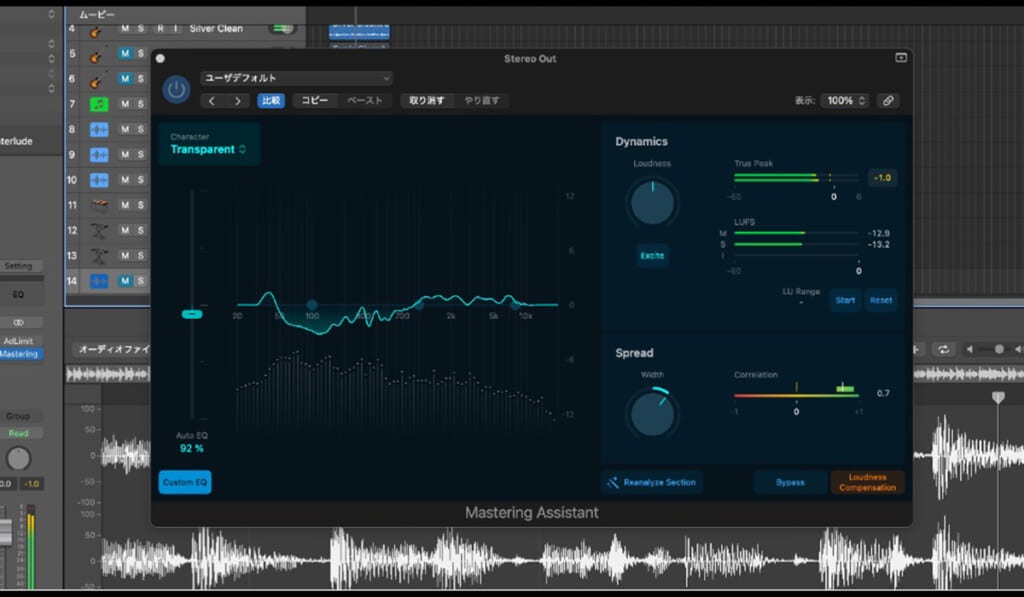The height and width of the screenshot is (597, 1024).
Task: Click the EQ thumbnail in channel strip
Action: tap(18, 295)
